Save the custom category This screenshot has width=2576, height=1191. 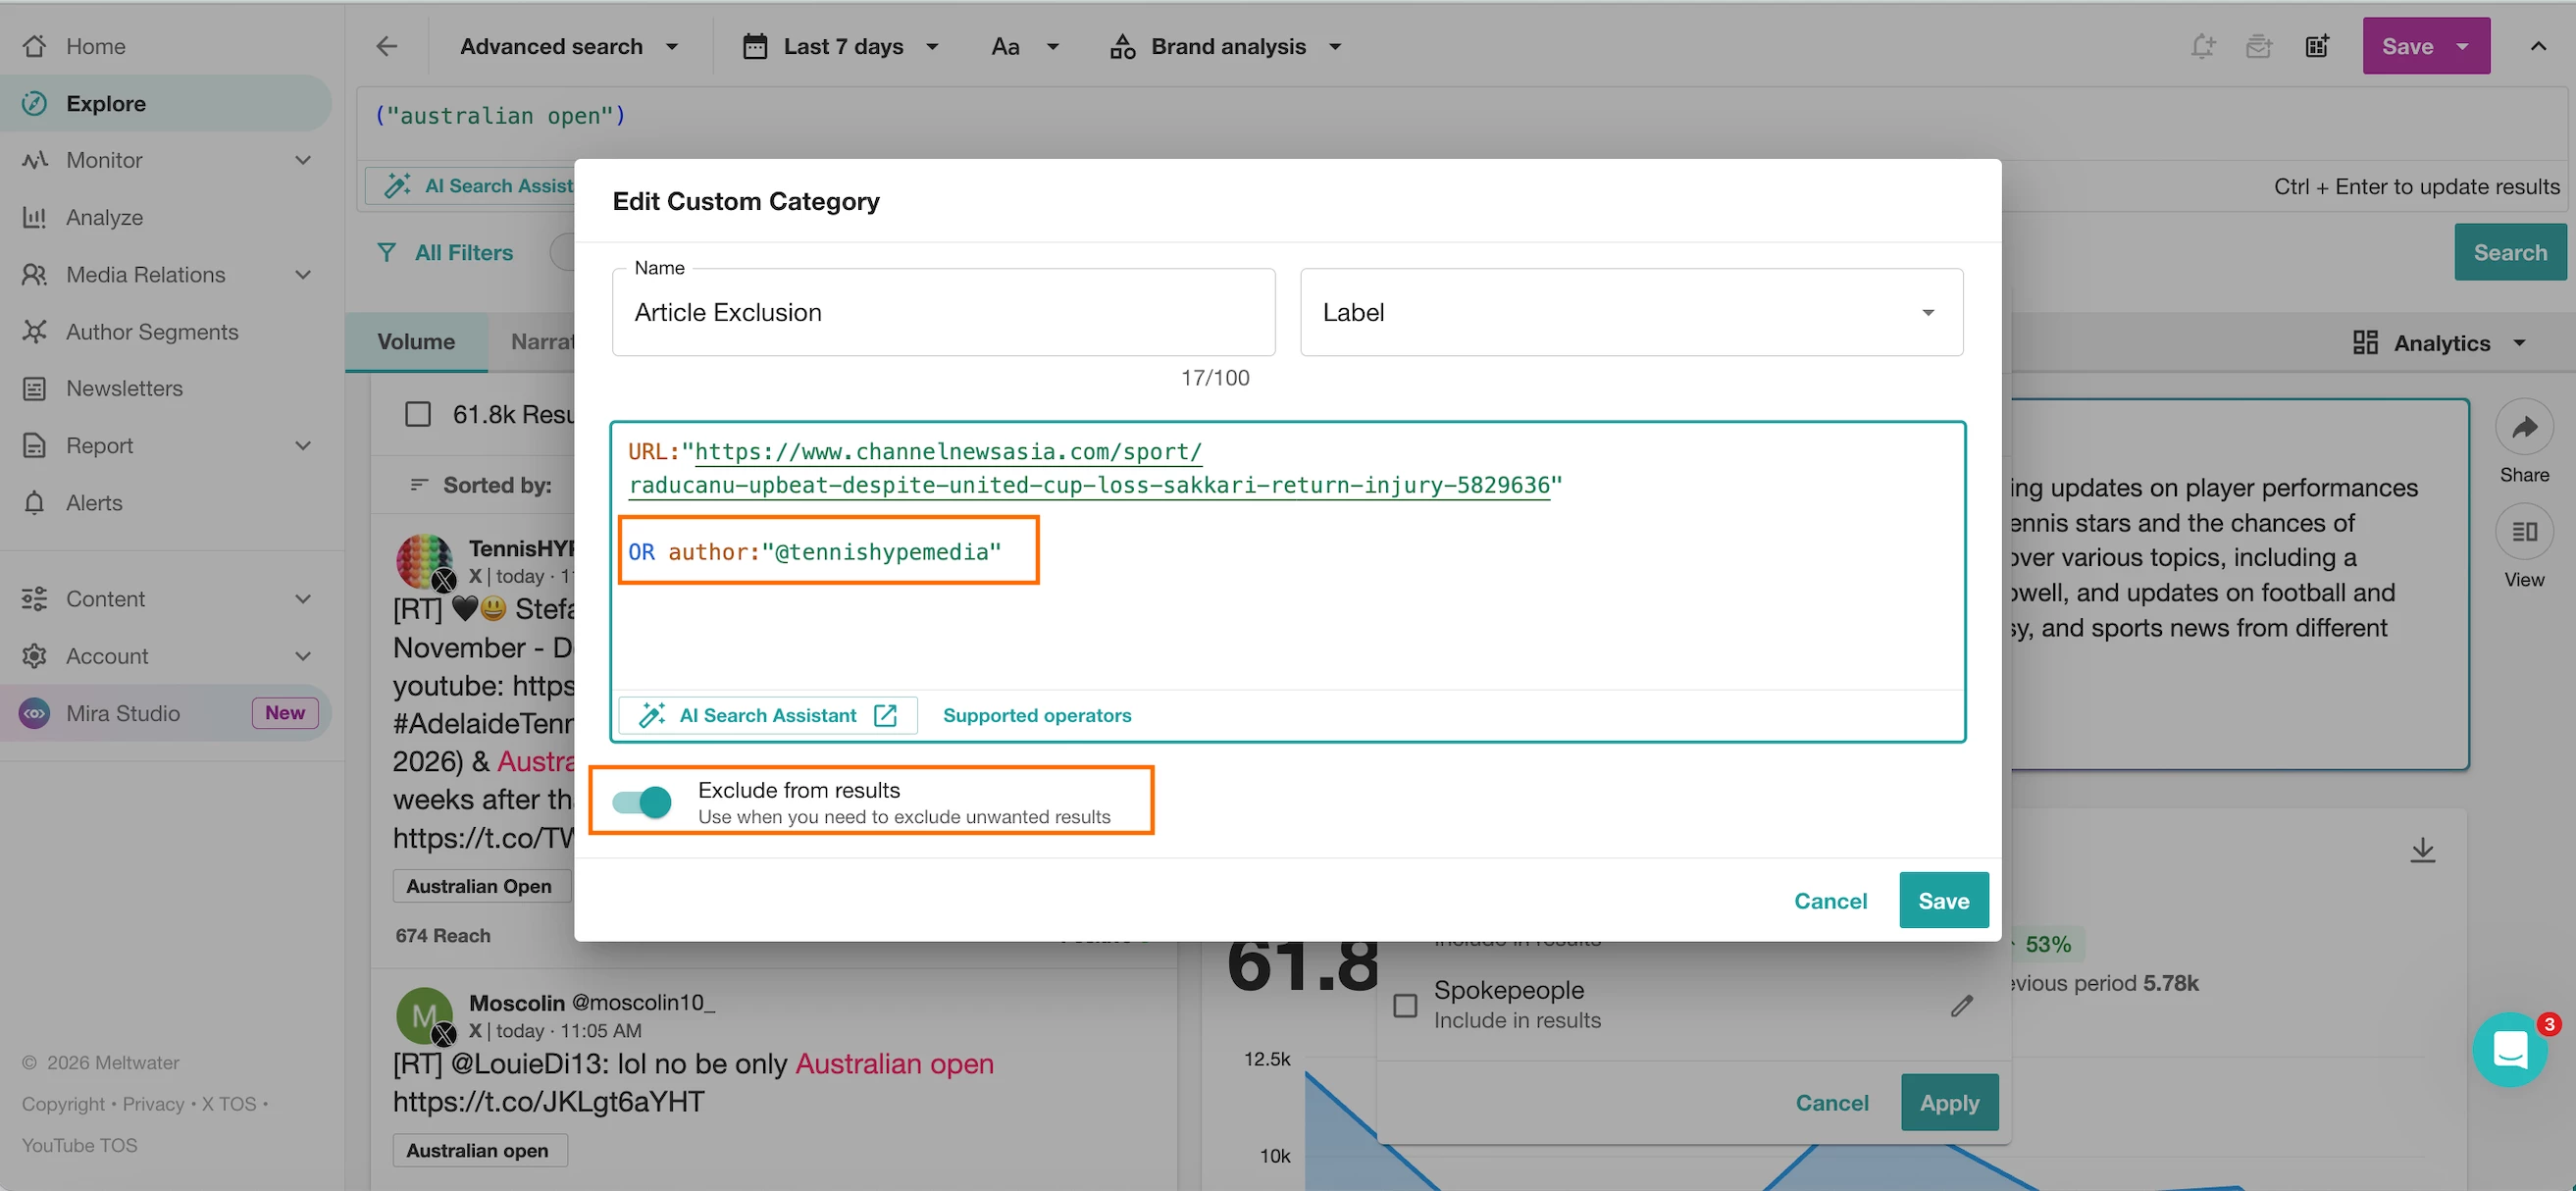coord(1943,901)
